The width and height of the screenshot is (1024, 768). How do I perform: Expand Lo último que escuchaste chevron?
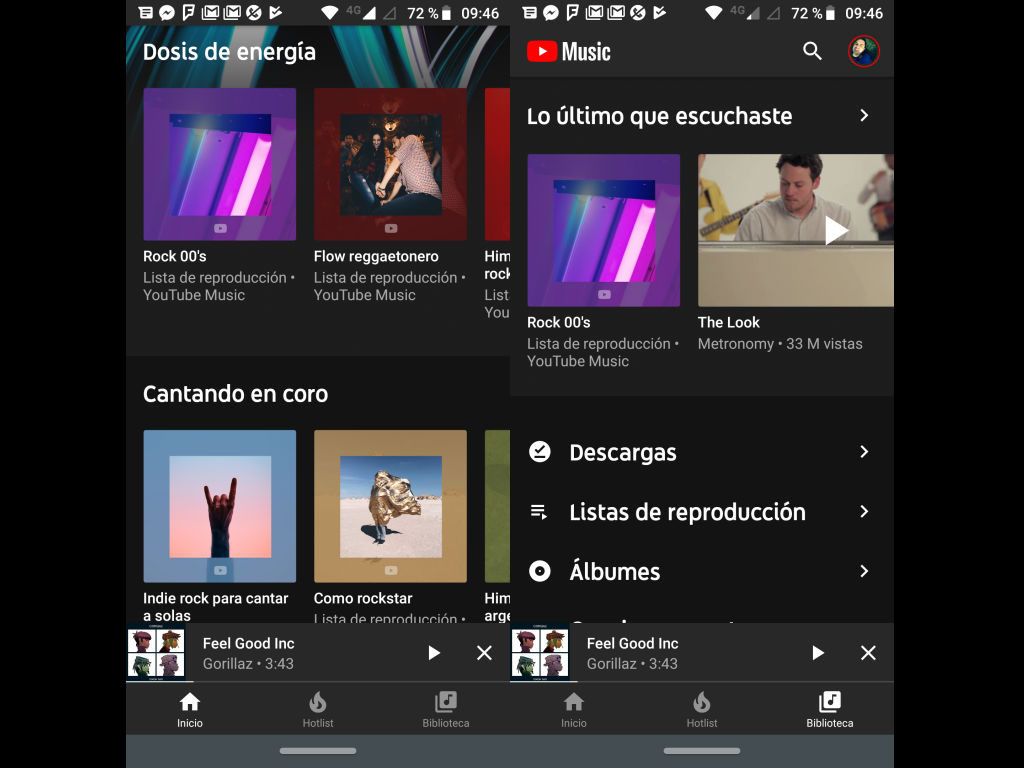click(864, 116)
